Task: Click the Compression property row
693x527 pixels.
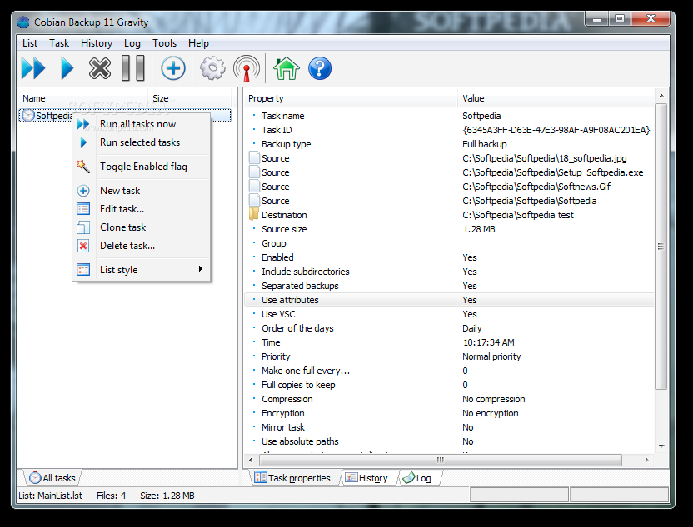Action: (449, 399)
